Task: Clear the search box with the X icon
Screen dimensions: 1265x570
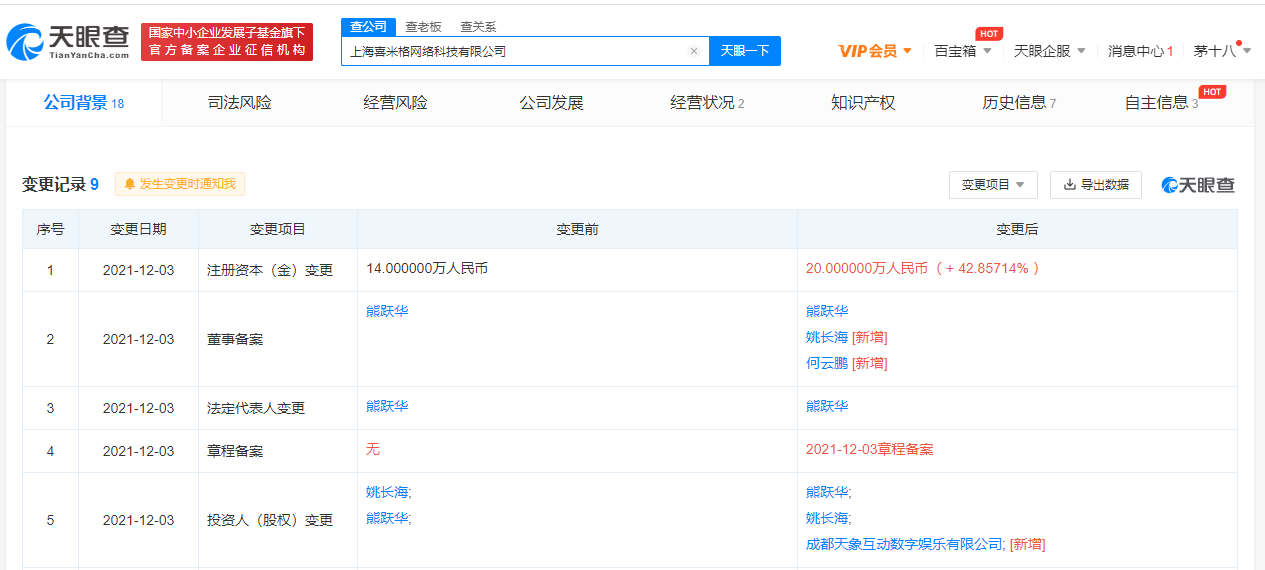Action: click(x=694, y=51)
